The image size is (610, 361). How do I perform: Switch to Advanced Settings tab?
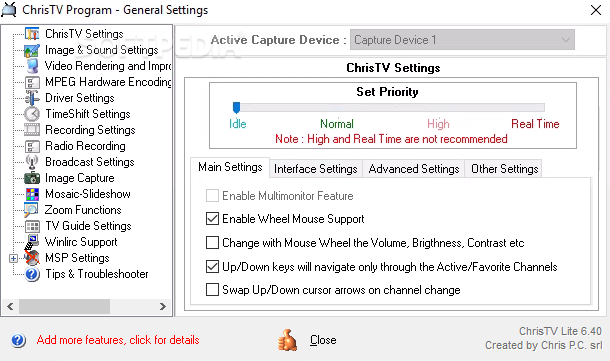click(x=414, y=169)
